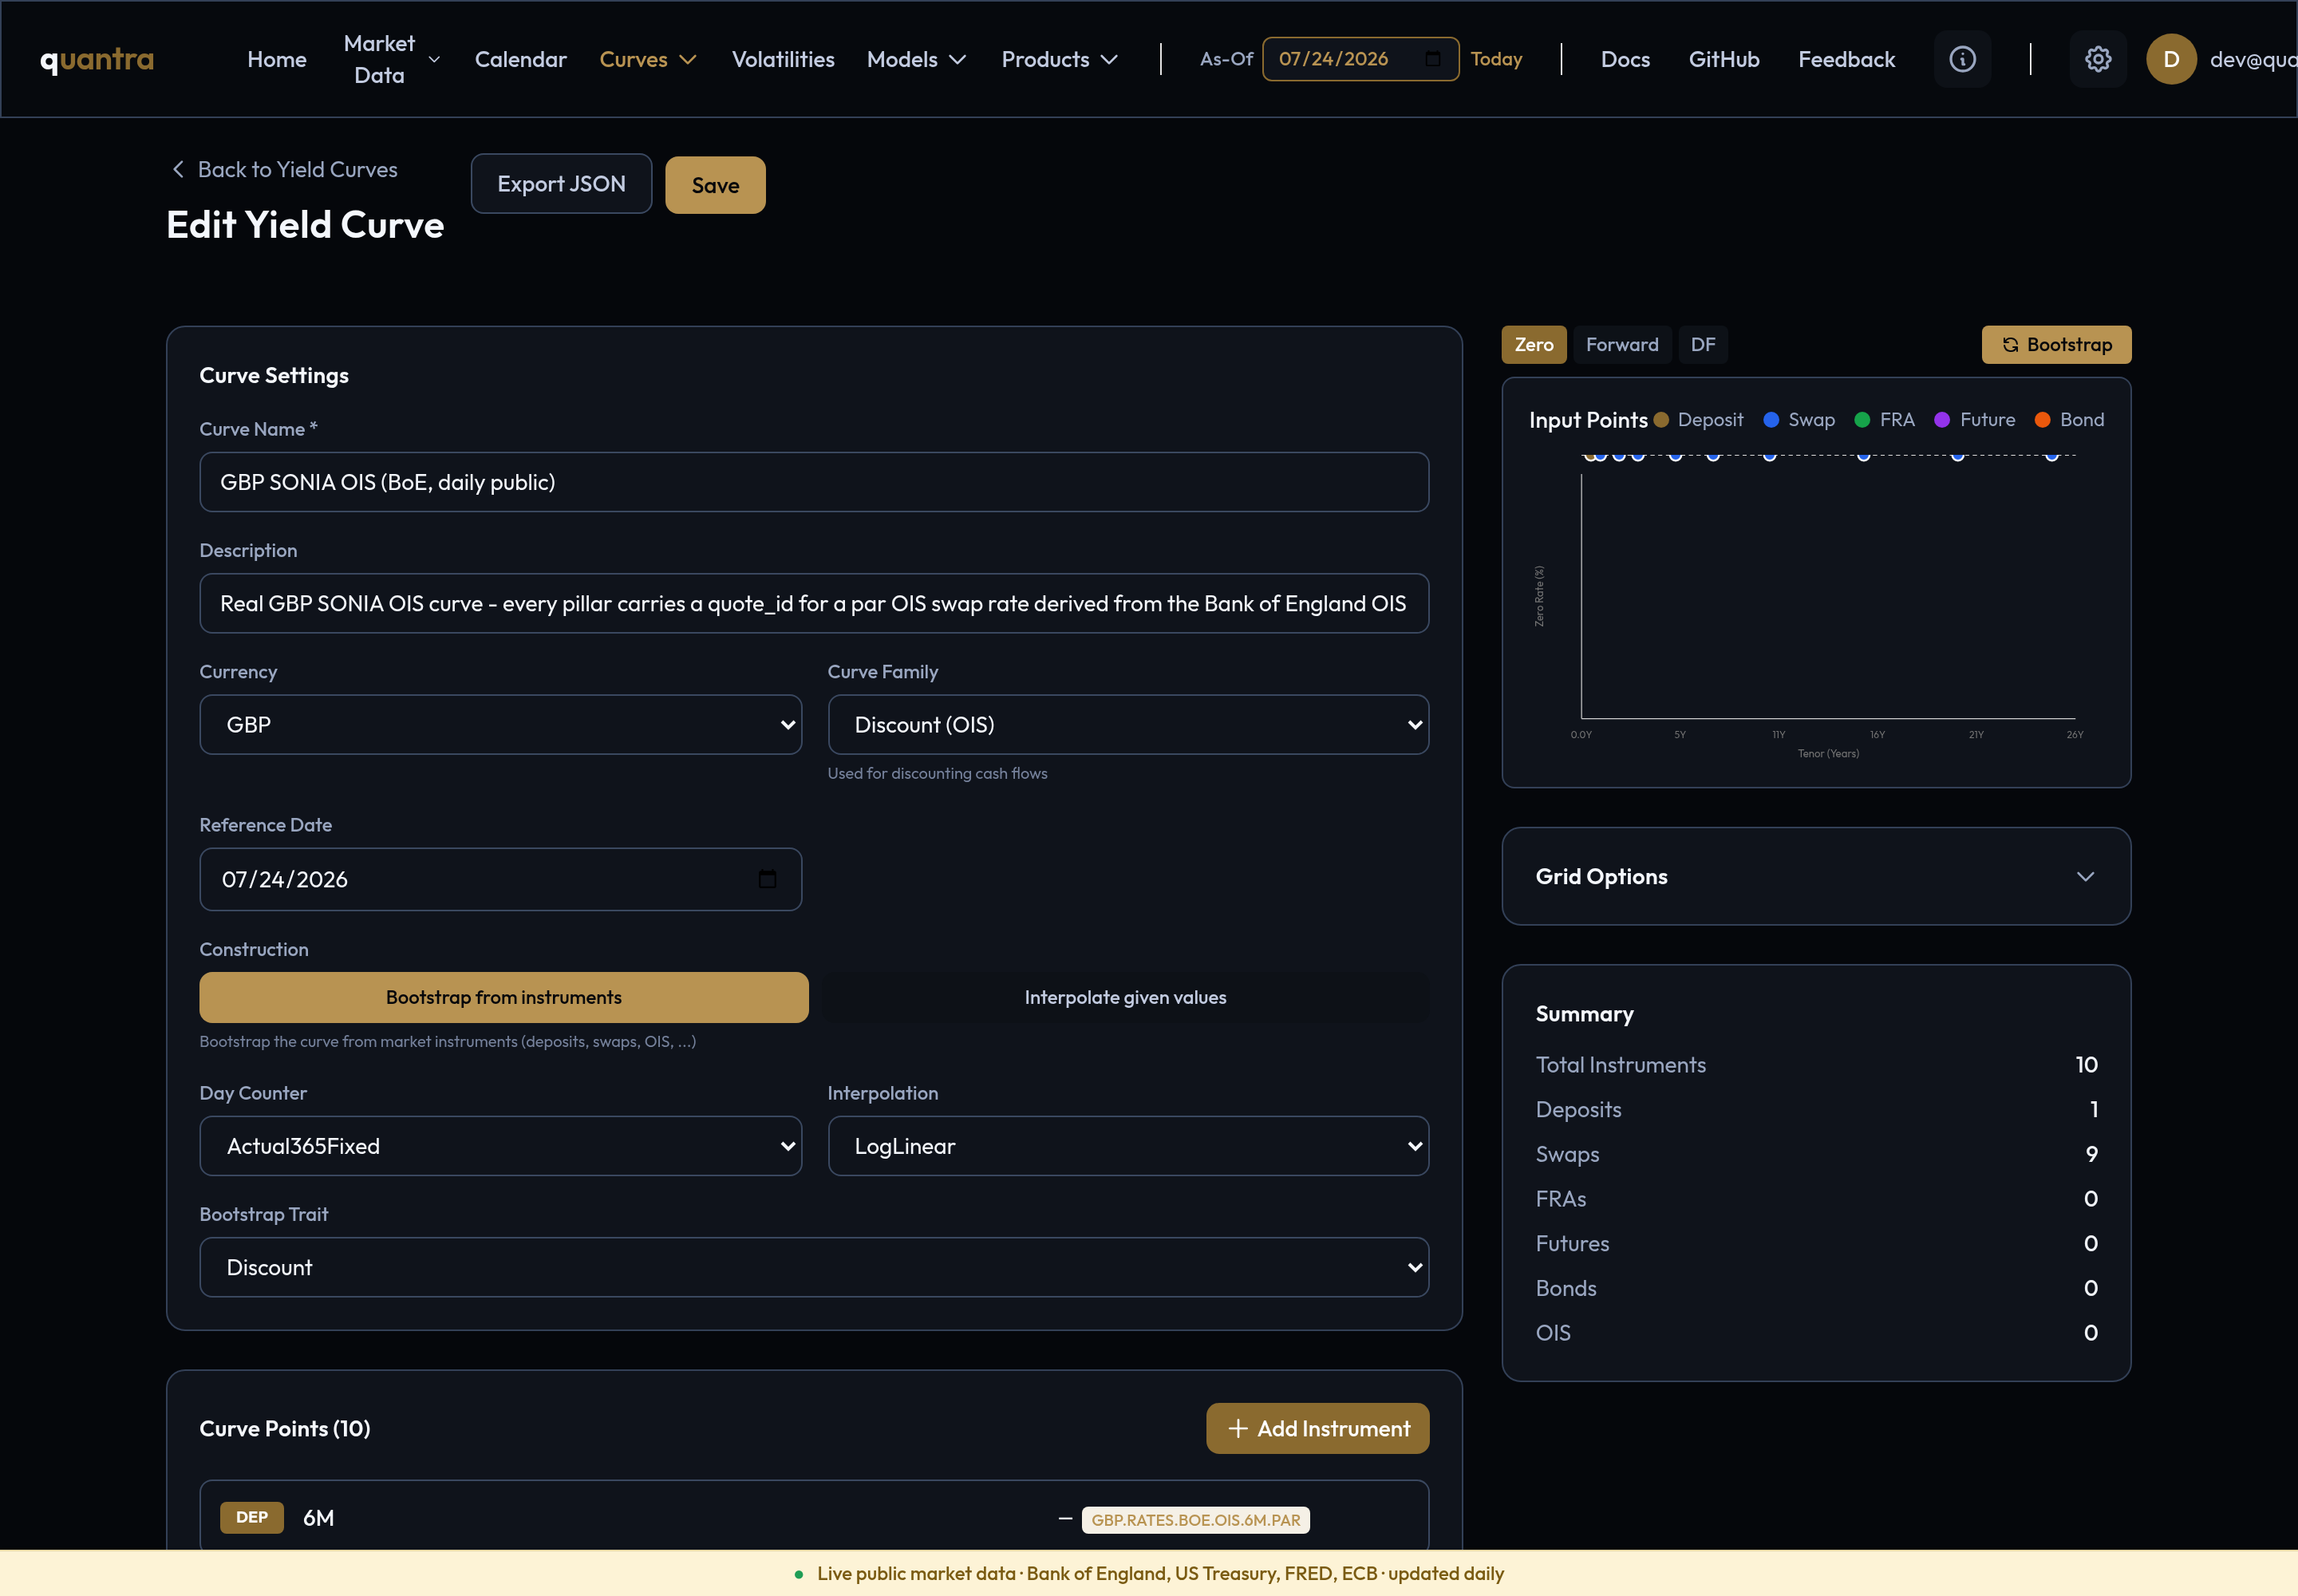Open the Curves menu

tap(648, 59)
